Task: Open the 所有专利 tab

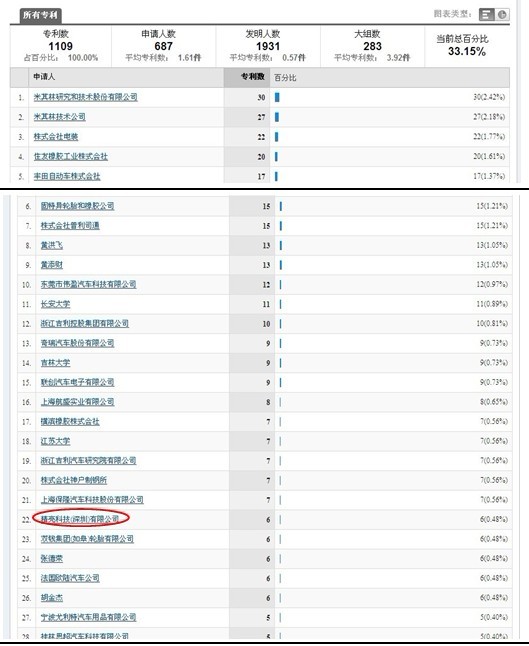Action: pyautogui.click(x=40, y=15)
